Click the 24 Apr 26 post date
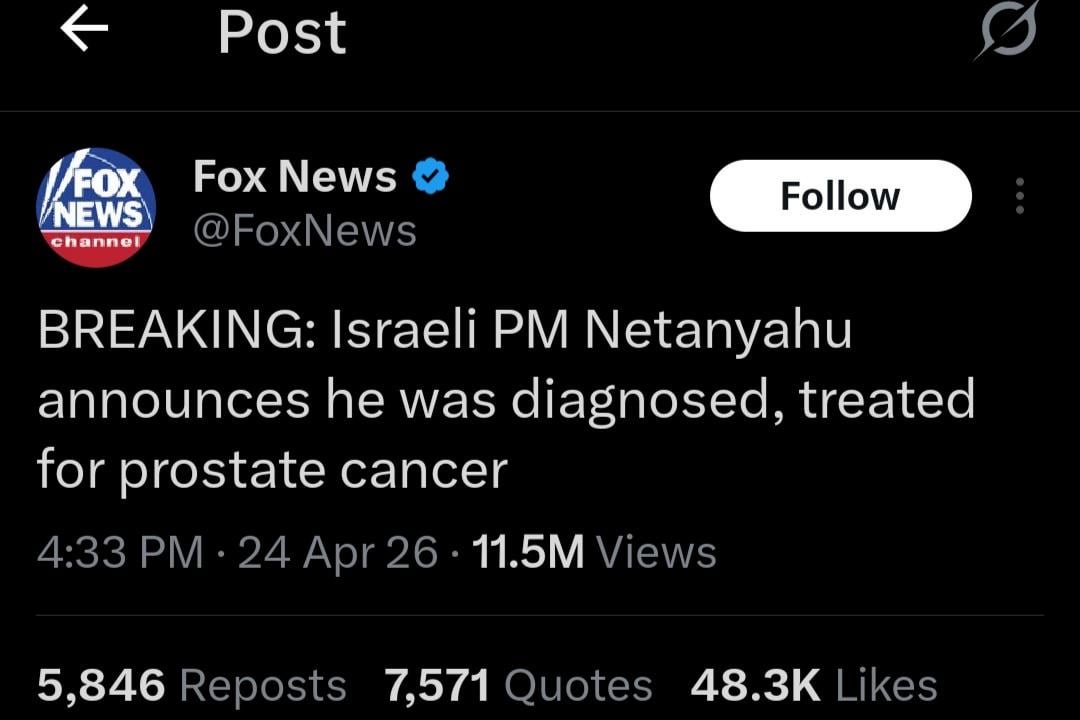The image size is (1080, 720). pyautogui.click(x=338, y=552)
